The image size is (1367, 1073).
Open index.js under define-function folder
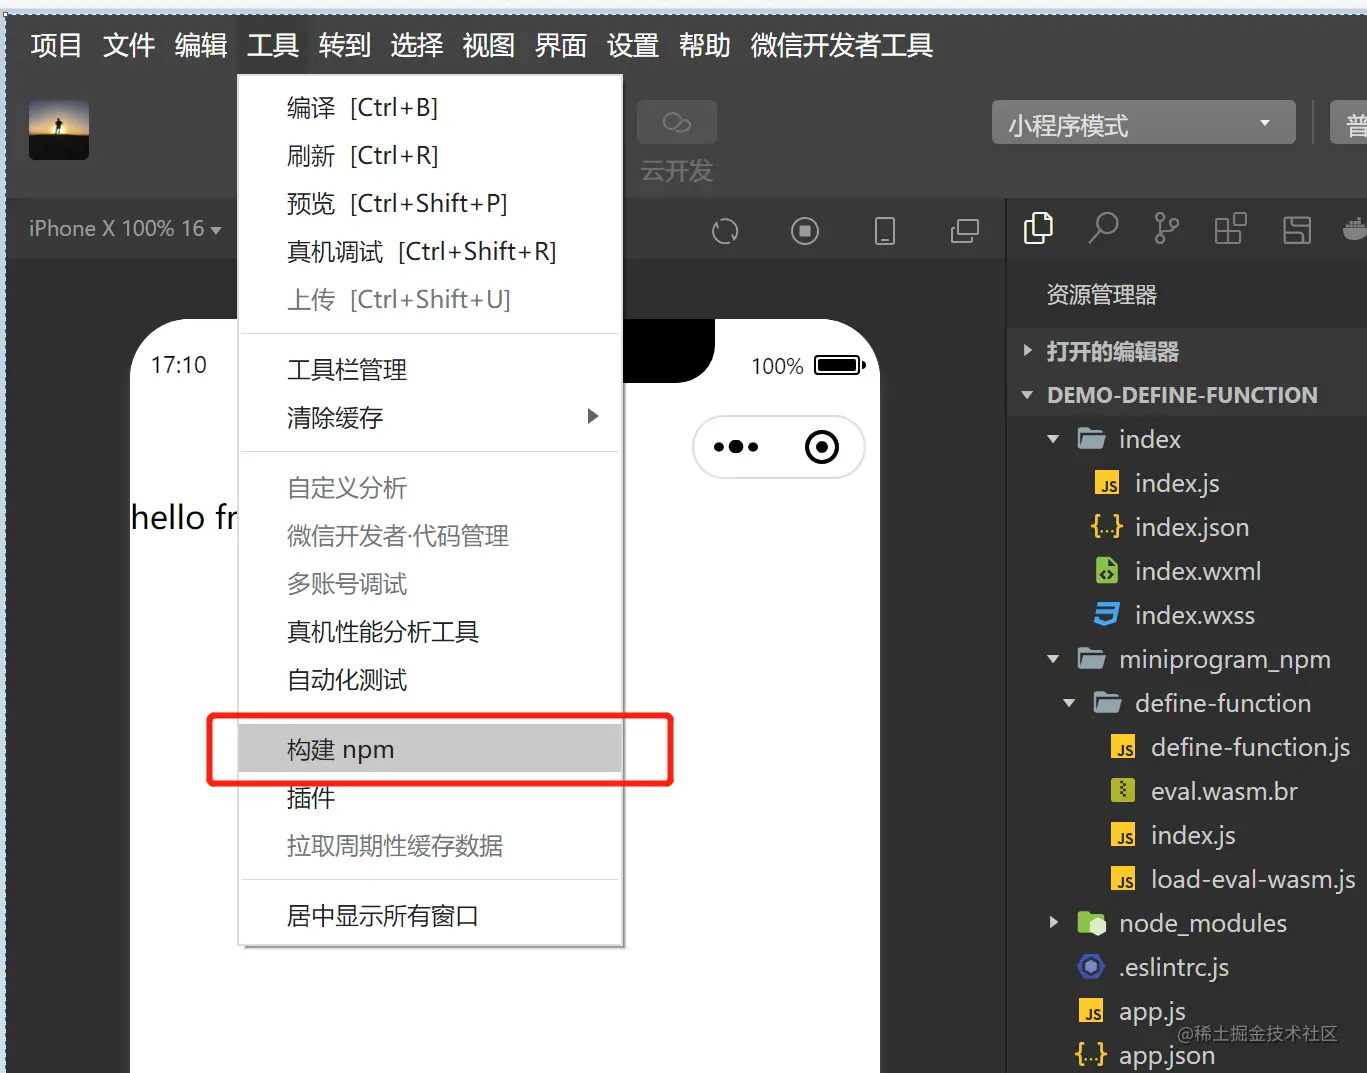[x=1187, y=835]
